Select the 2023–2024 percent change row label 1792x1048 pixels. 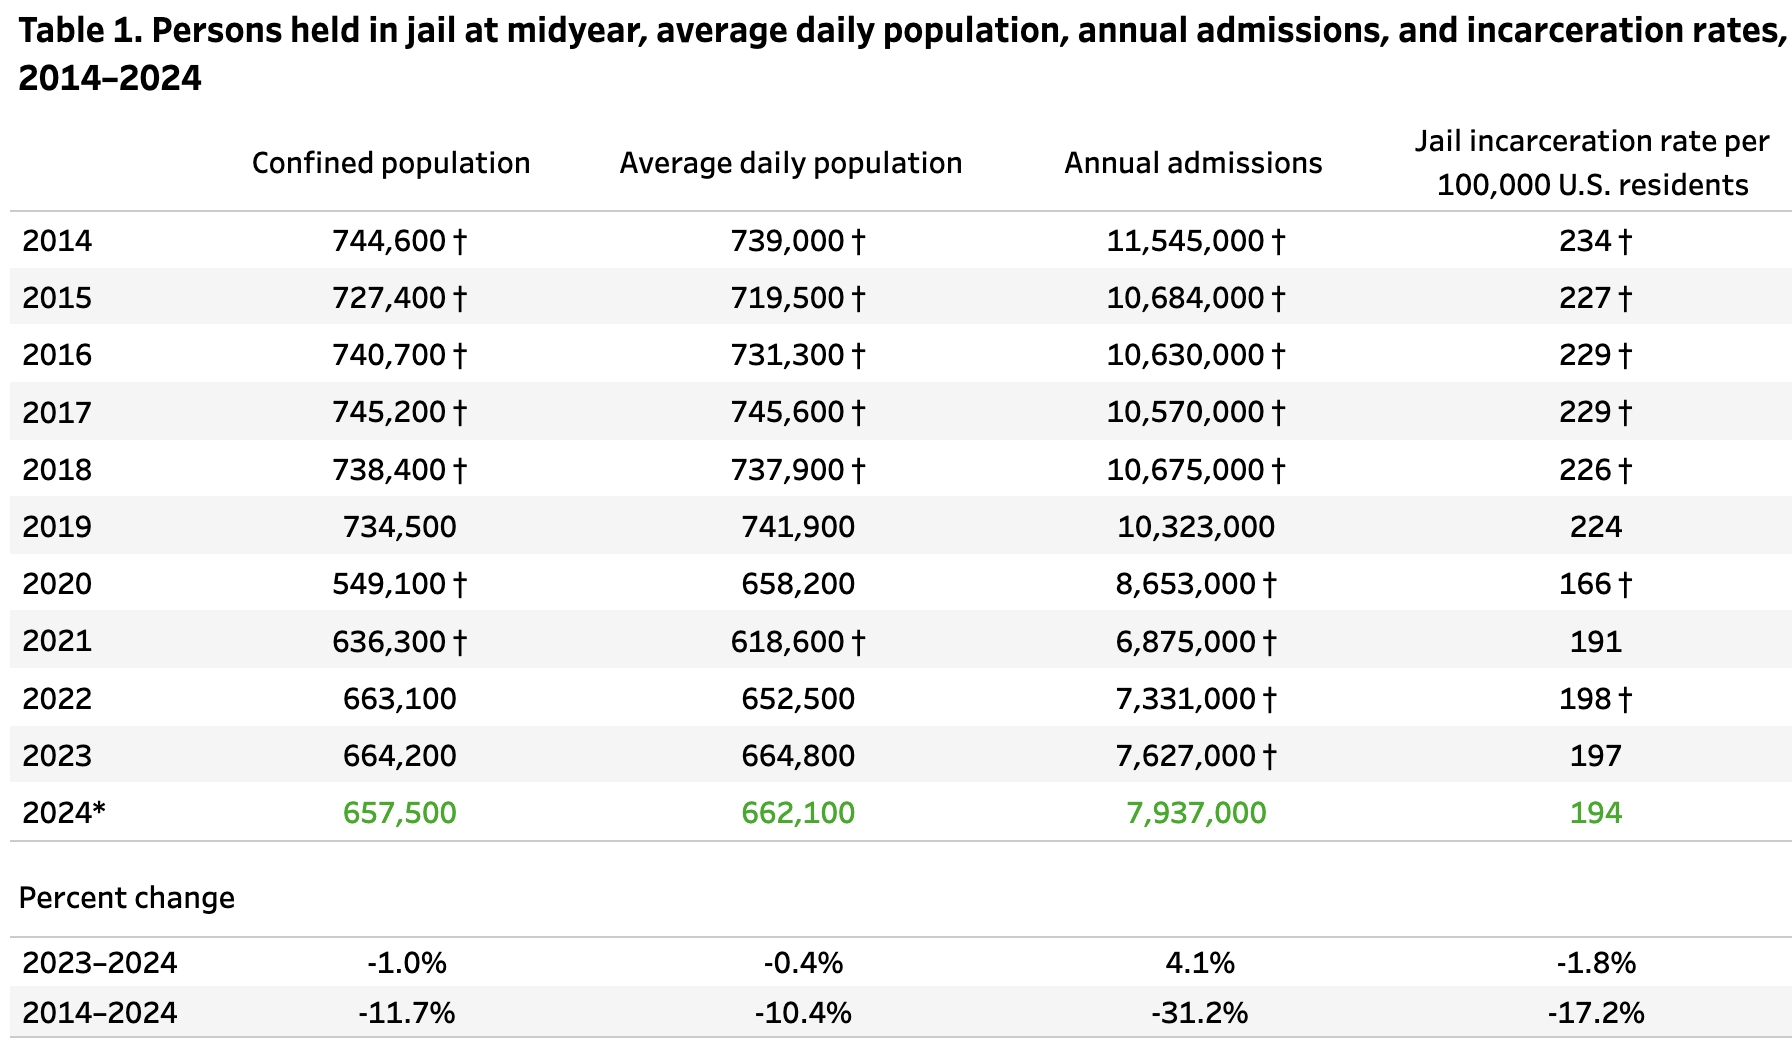[x=100, y=963]
